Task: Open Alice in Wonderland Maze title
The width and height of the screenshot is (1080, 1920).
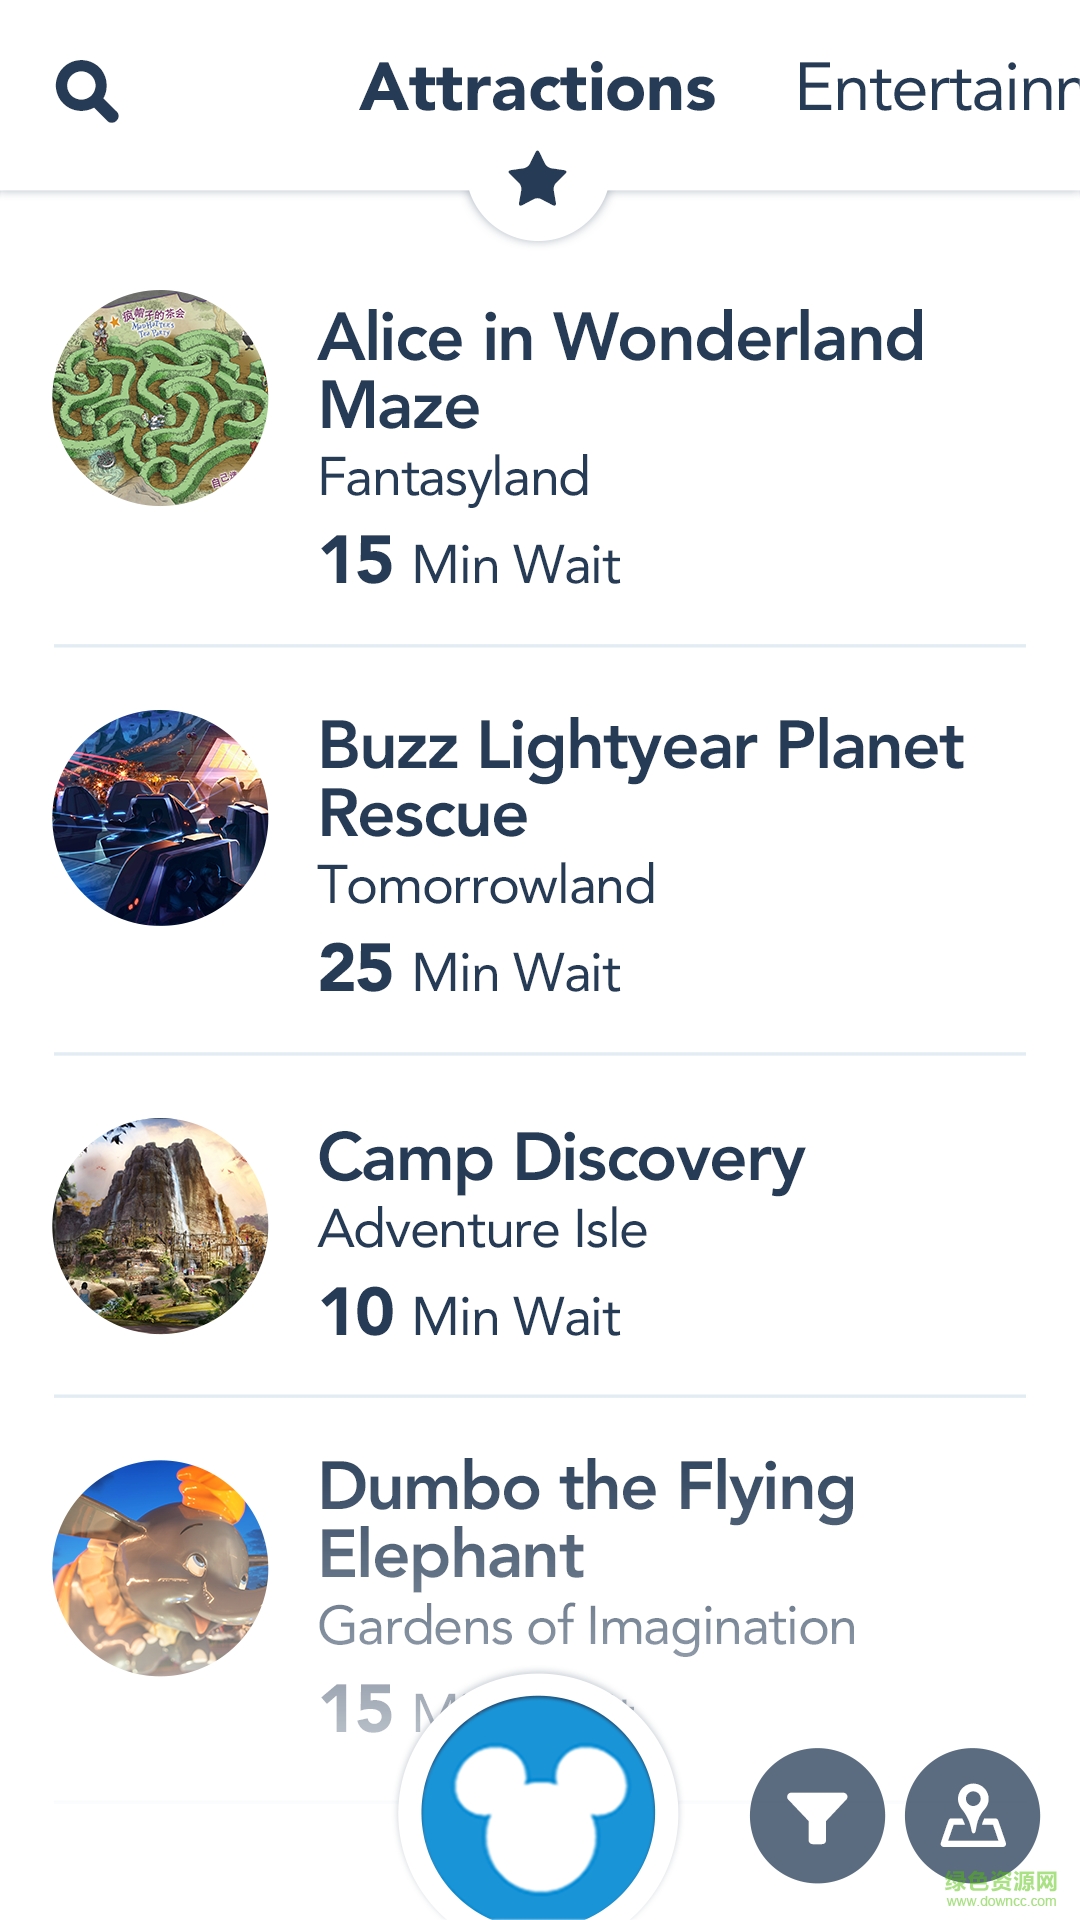Action: (x=620, y=370)
